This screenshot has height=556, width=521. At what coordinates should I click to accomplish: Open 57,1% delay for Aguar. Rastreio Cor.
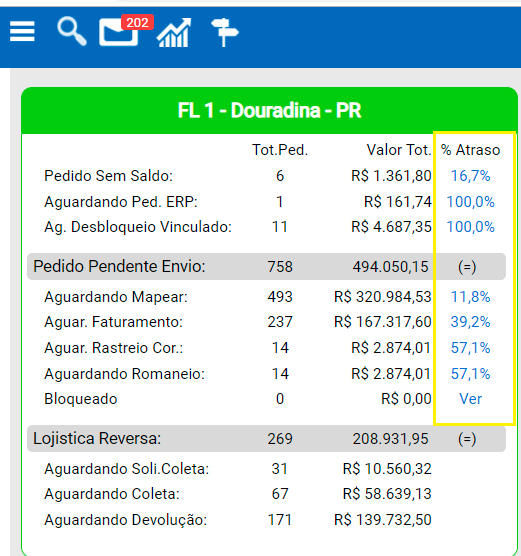tap(470, 348)
